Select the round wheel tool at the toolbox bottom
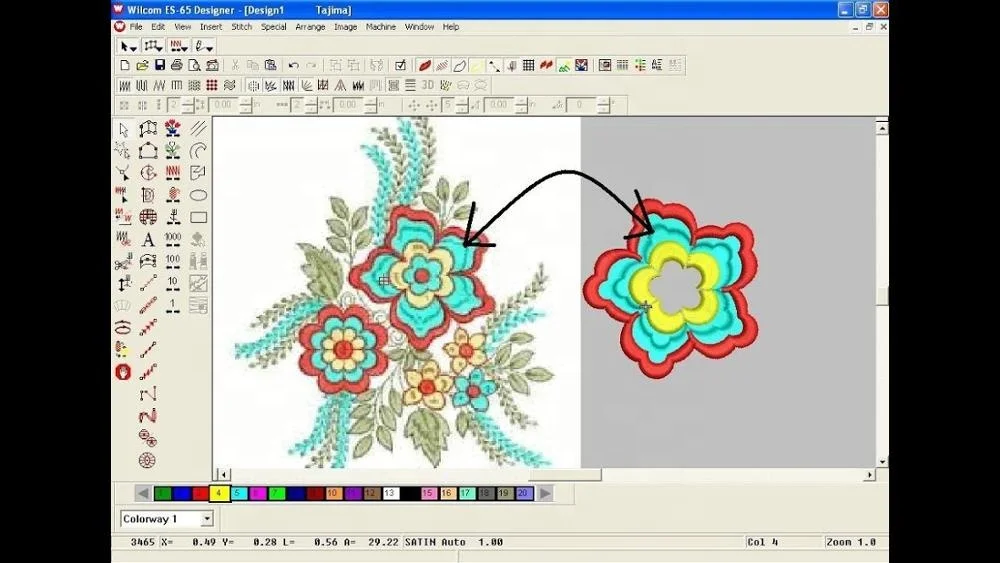 [x=147, y=460]
